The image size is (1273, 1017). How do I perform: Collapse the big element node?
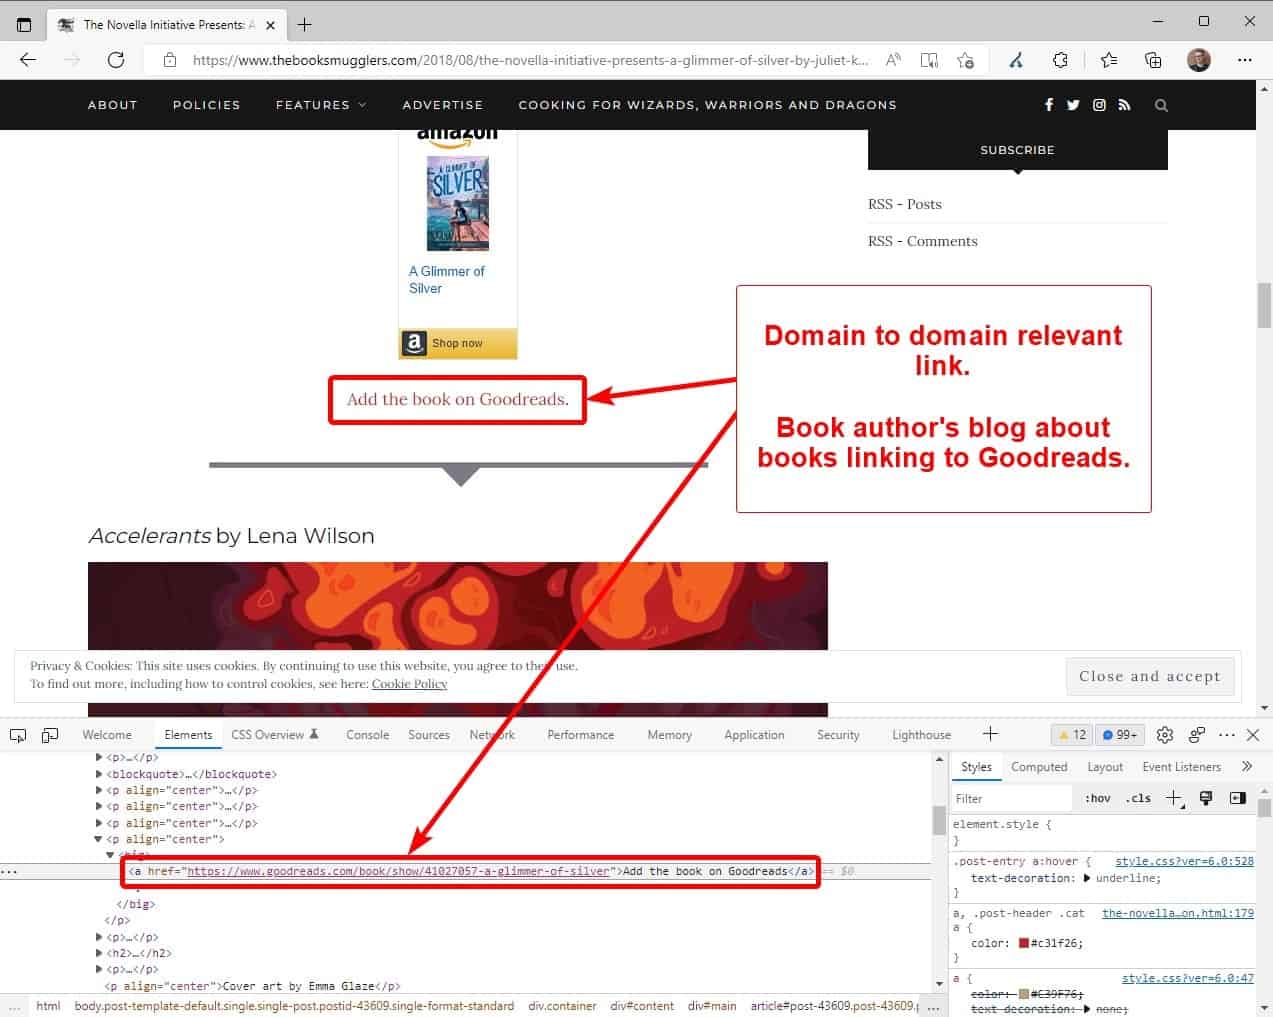click(x=111, y=855)
